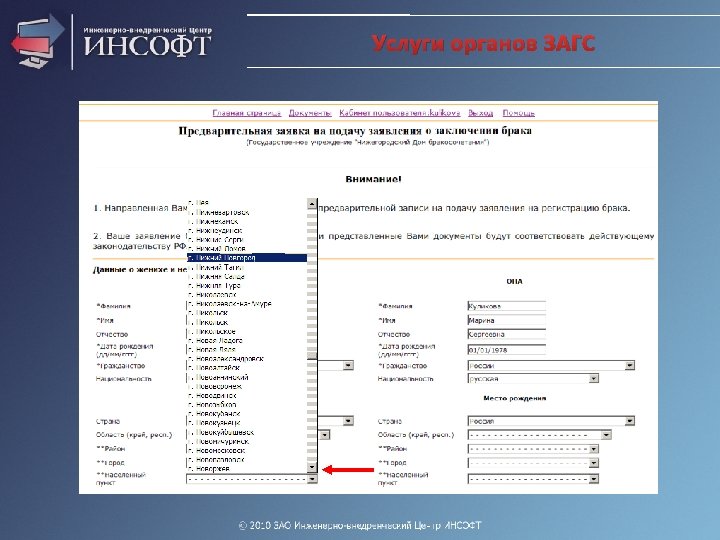Open the groom's Страна dropdown arrow
This screenshot has width=720, height=540.
click(348, 421)
